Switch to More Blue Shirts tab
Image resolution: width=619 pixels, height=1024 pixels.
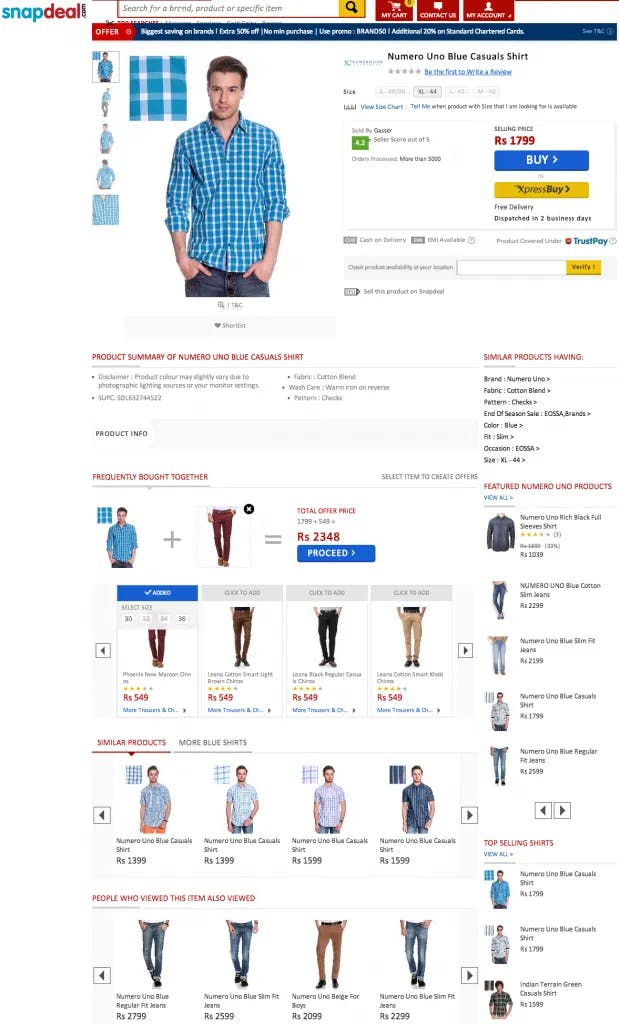(213, 743)
